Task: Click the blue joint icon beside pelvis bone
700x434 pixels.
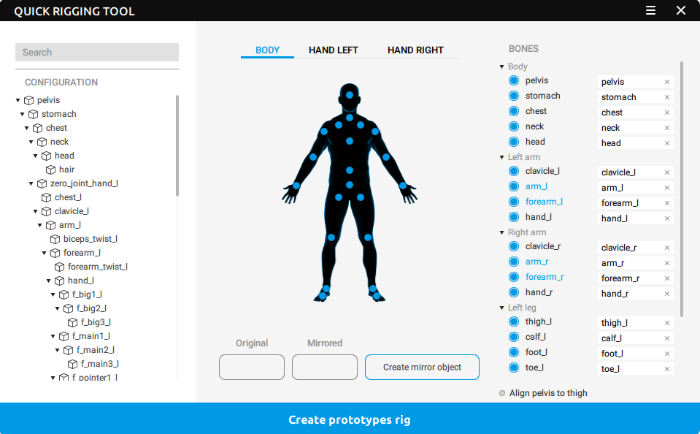Action: [514, 81]
